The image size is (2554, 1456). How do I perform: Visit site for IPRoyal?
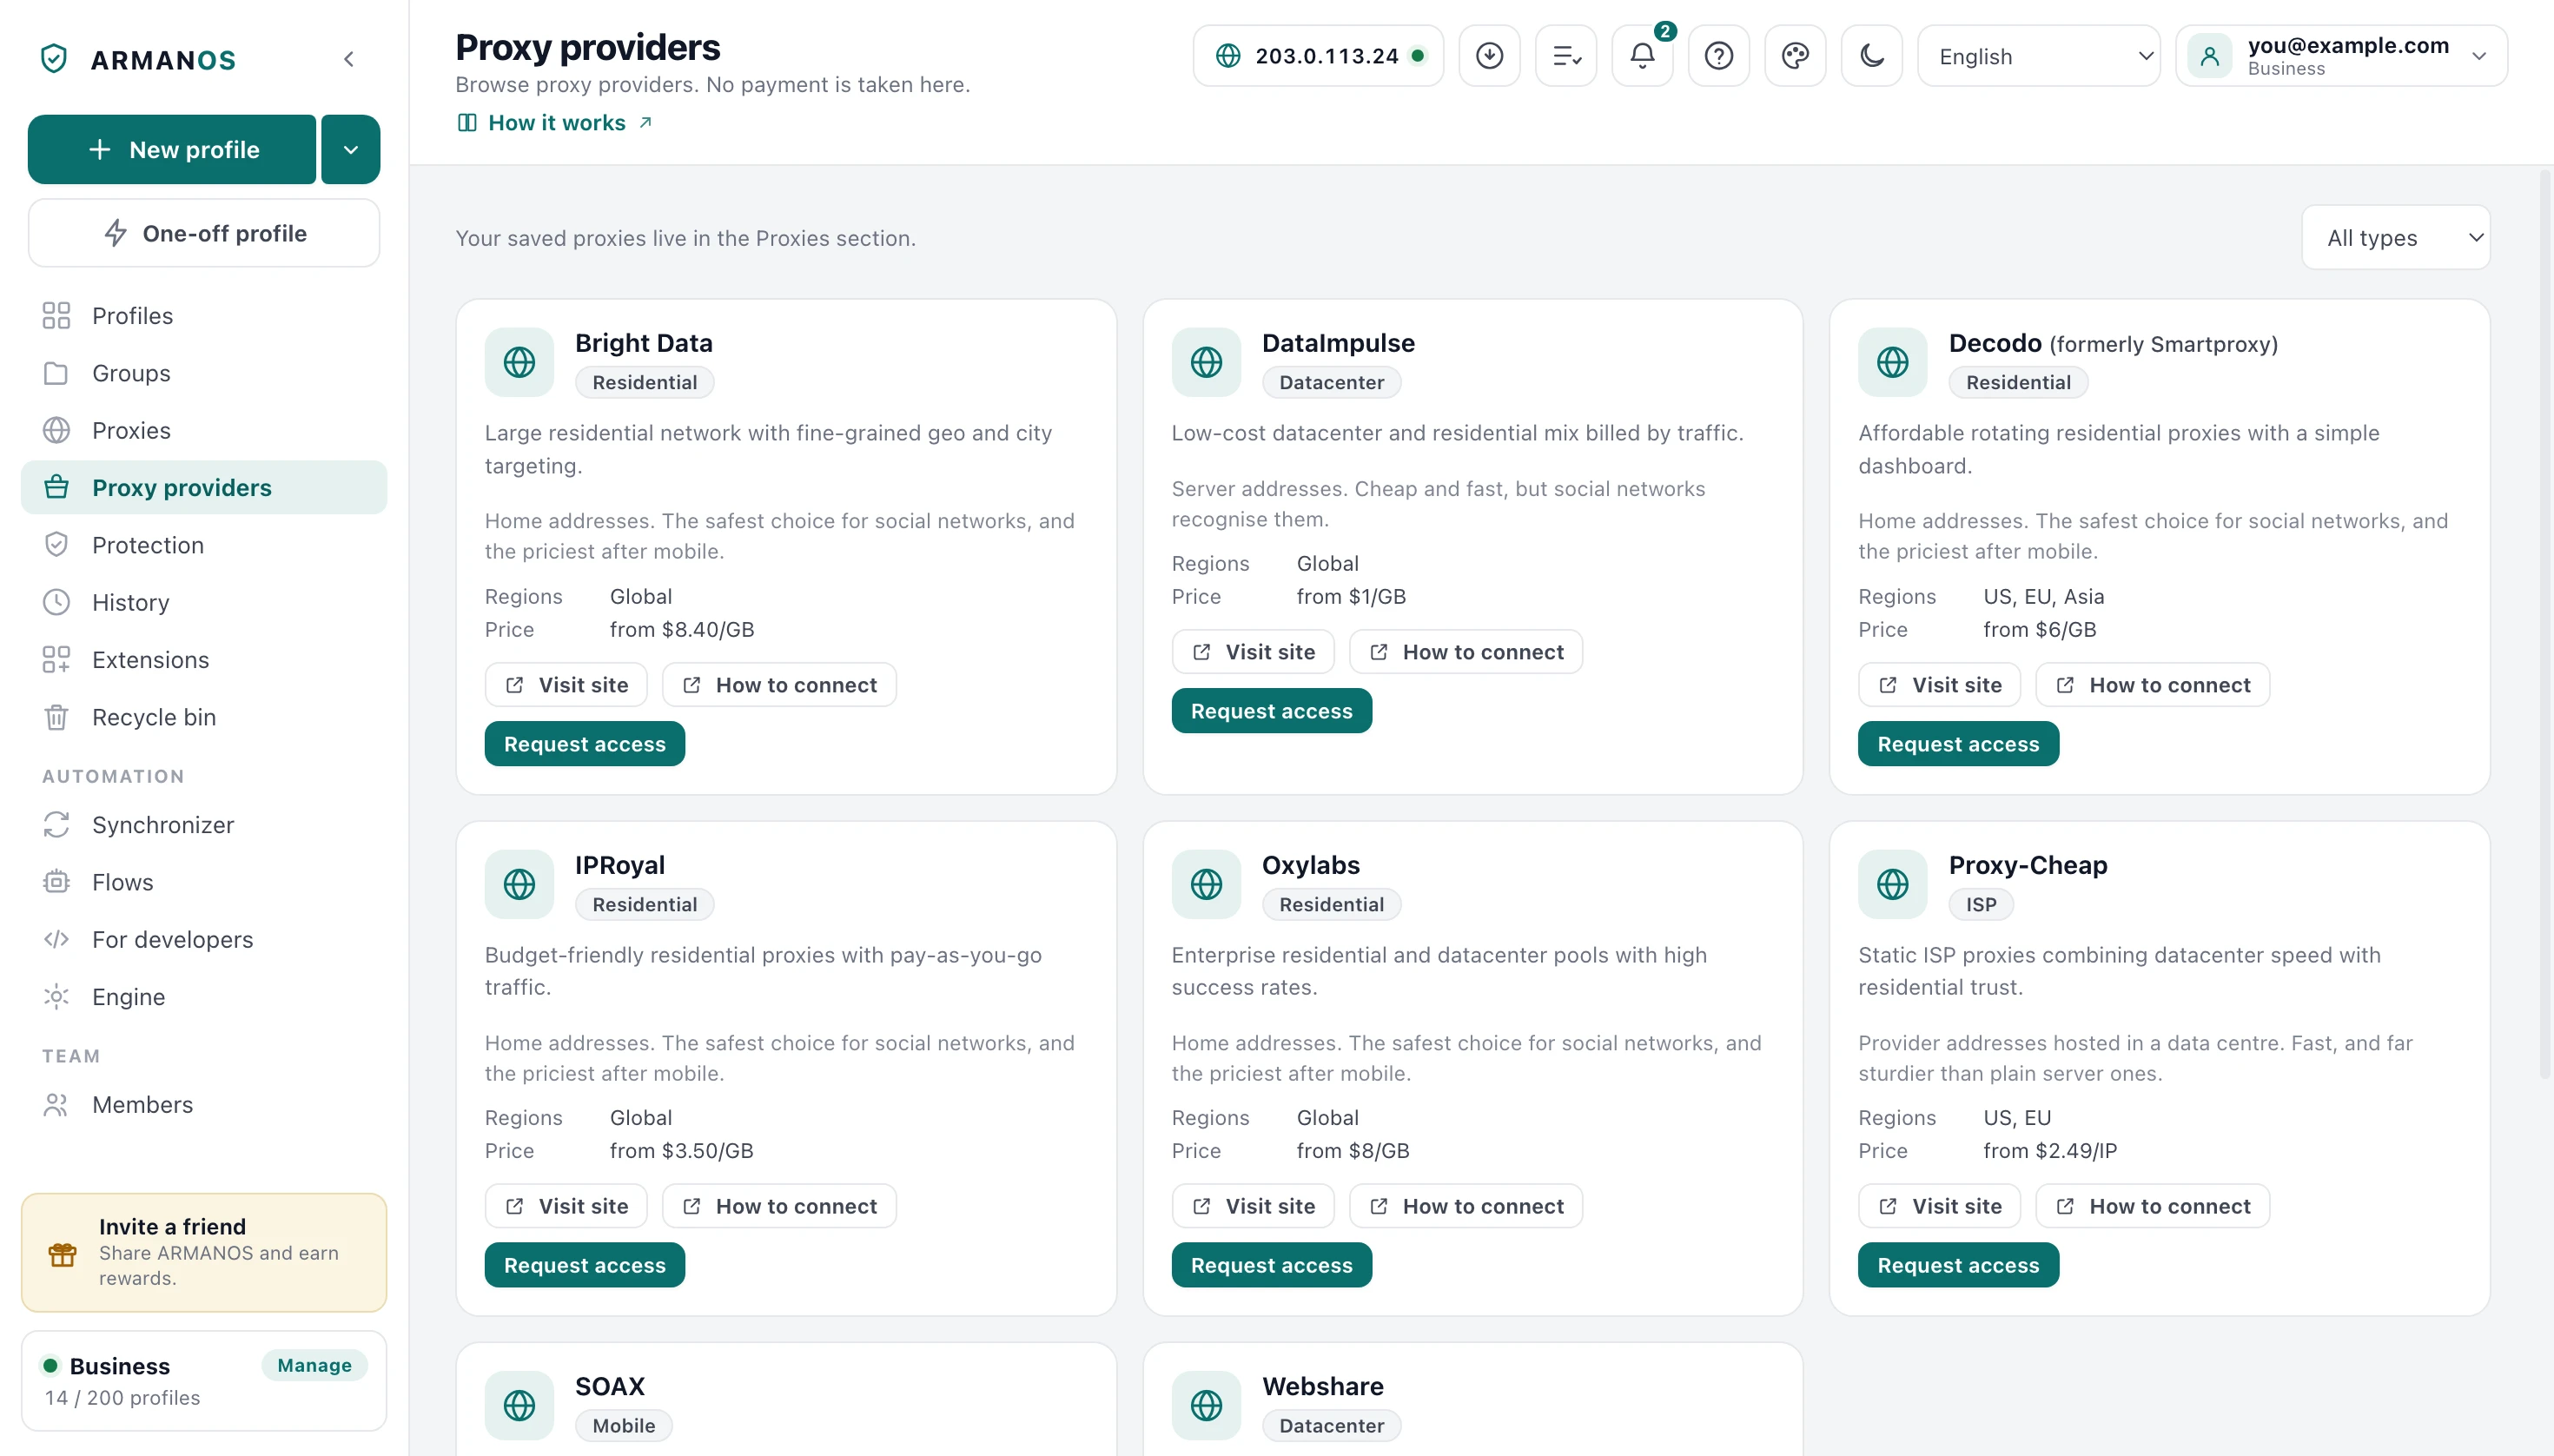[566, 1206]
